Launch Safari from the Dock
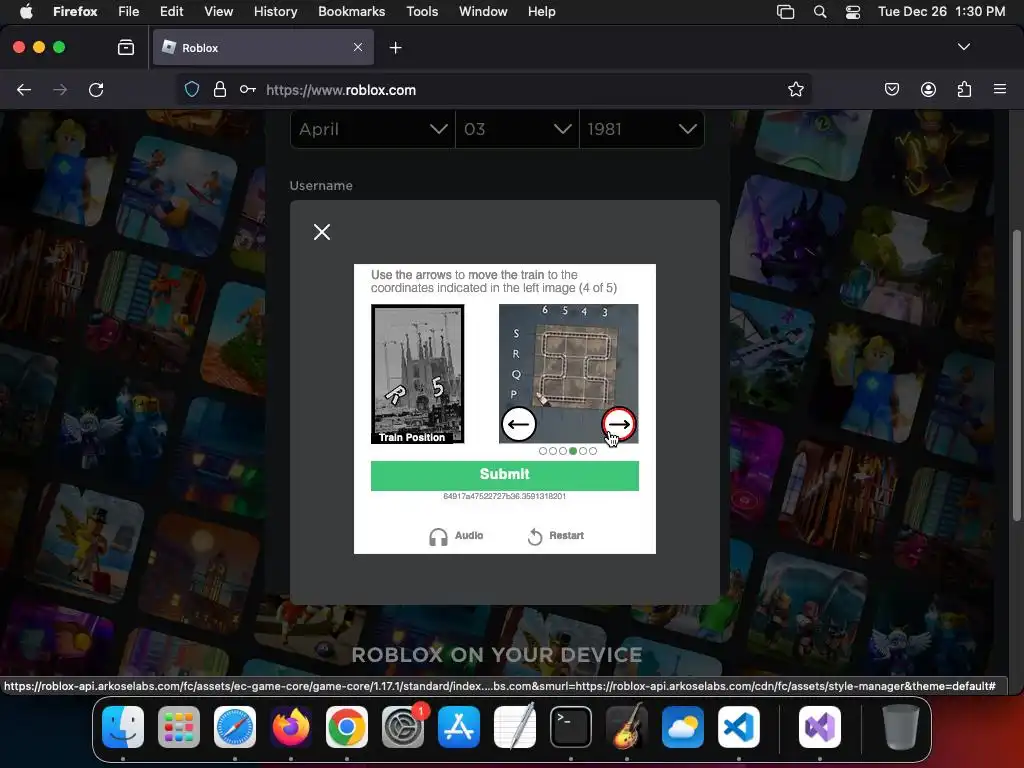The width and height of the screenshot is (1024, 768). point(235,727)
